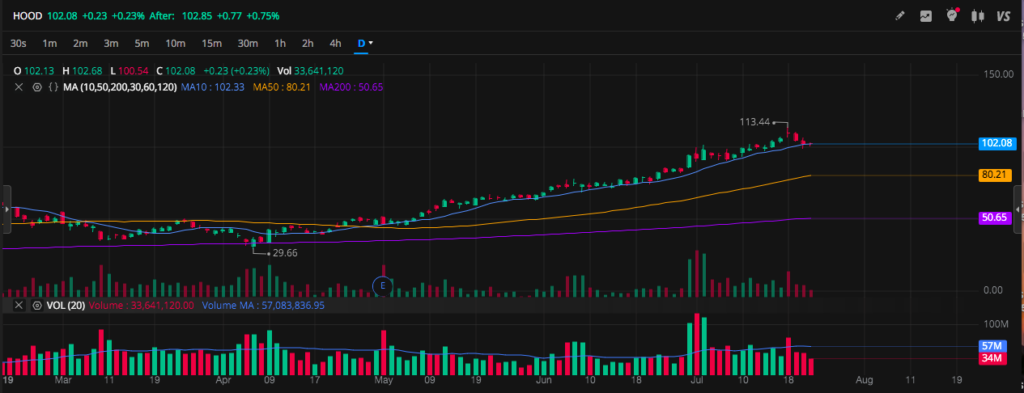Click the purple 50.65 axis tag
Screen dimensions: 1024x393
(995, 218)
